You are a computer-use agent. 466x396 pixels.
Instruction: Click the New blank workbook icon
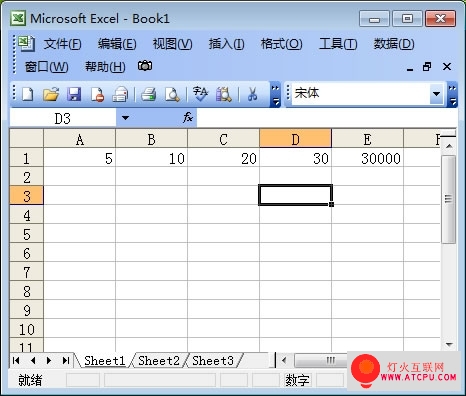27,94
